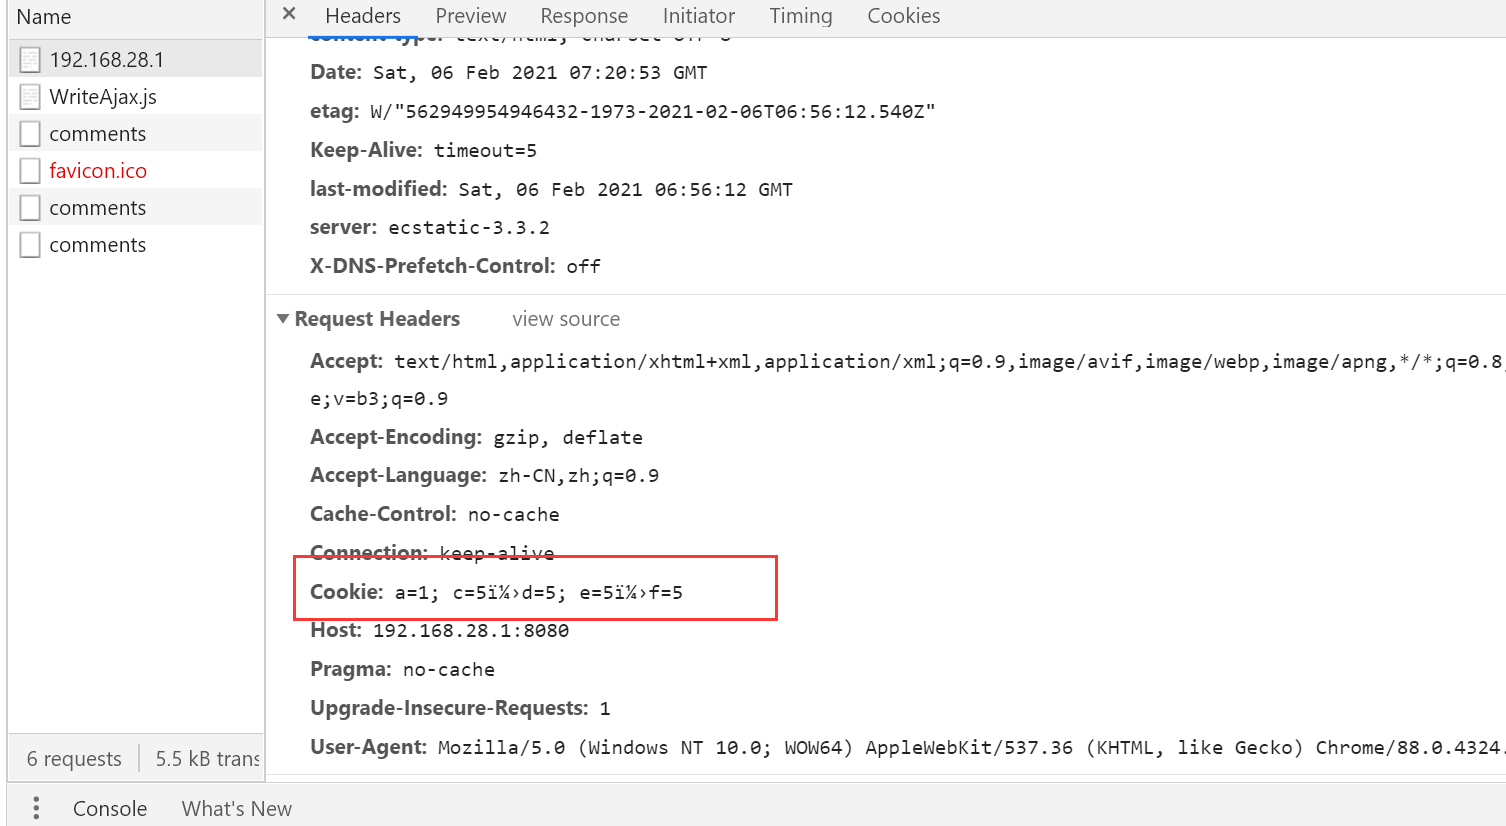Switch to the Preview tab
1506x826 pixels.
[470, 16]
